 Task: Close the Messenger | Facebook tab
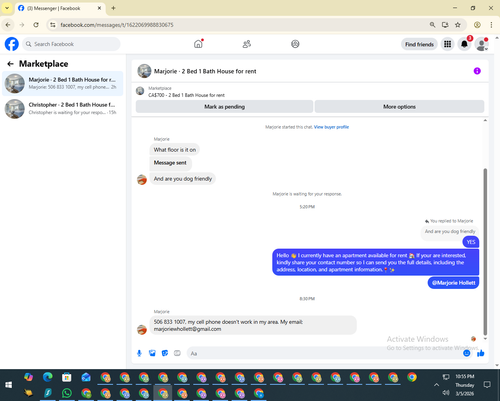tap(99, 8)
